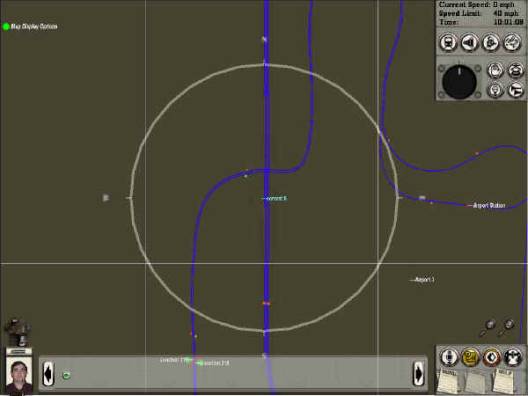The image size is (528, 396).
Task: Select the driver portrait thumbnail
Action: [x=19, y=375]
